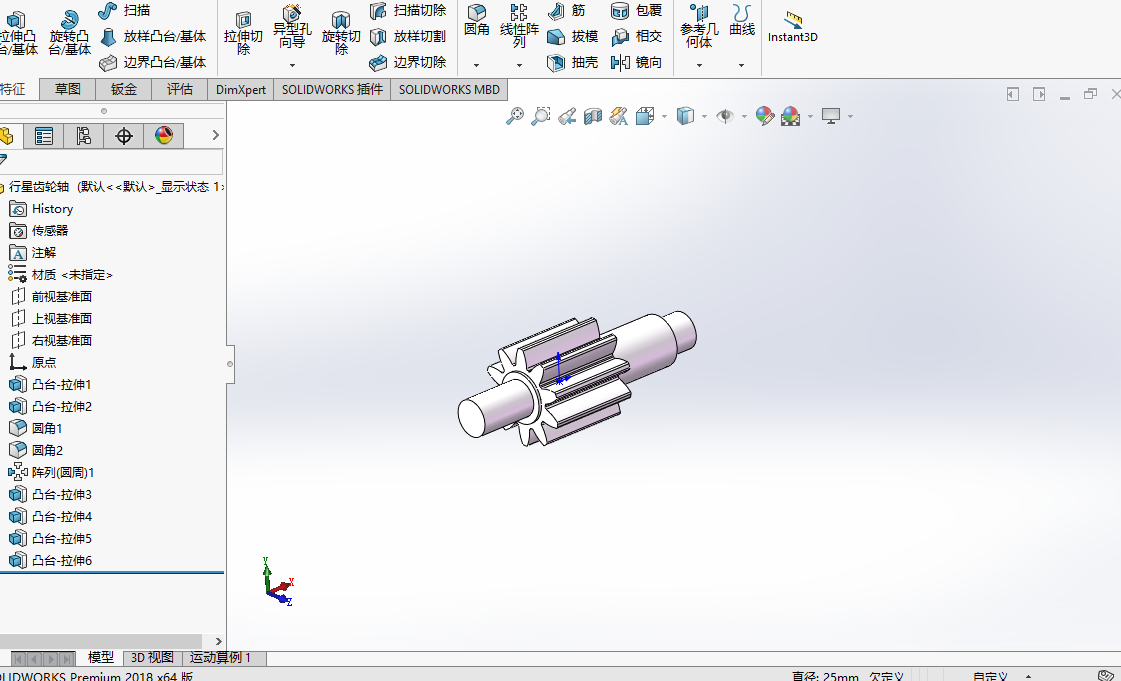The image size is (1121, 681).
Task: Select 阵列(圆周)1 feature in tree
Action: click(x=51, y=472)
